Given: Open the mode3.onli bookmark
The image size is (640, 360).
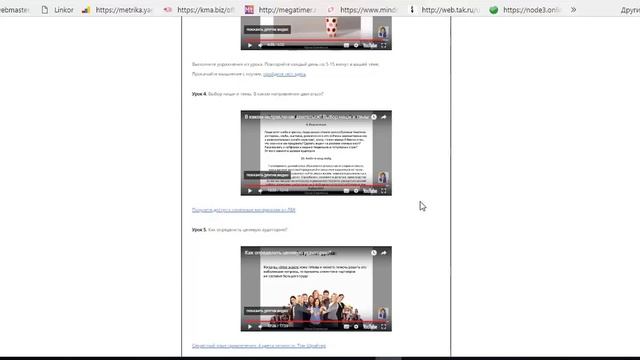Looking at the screenshot, I should pyautogui.click(x=526, y=10).
